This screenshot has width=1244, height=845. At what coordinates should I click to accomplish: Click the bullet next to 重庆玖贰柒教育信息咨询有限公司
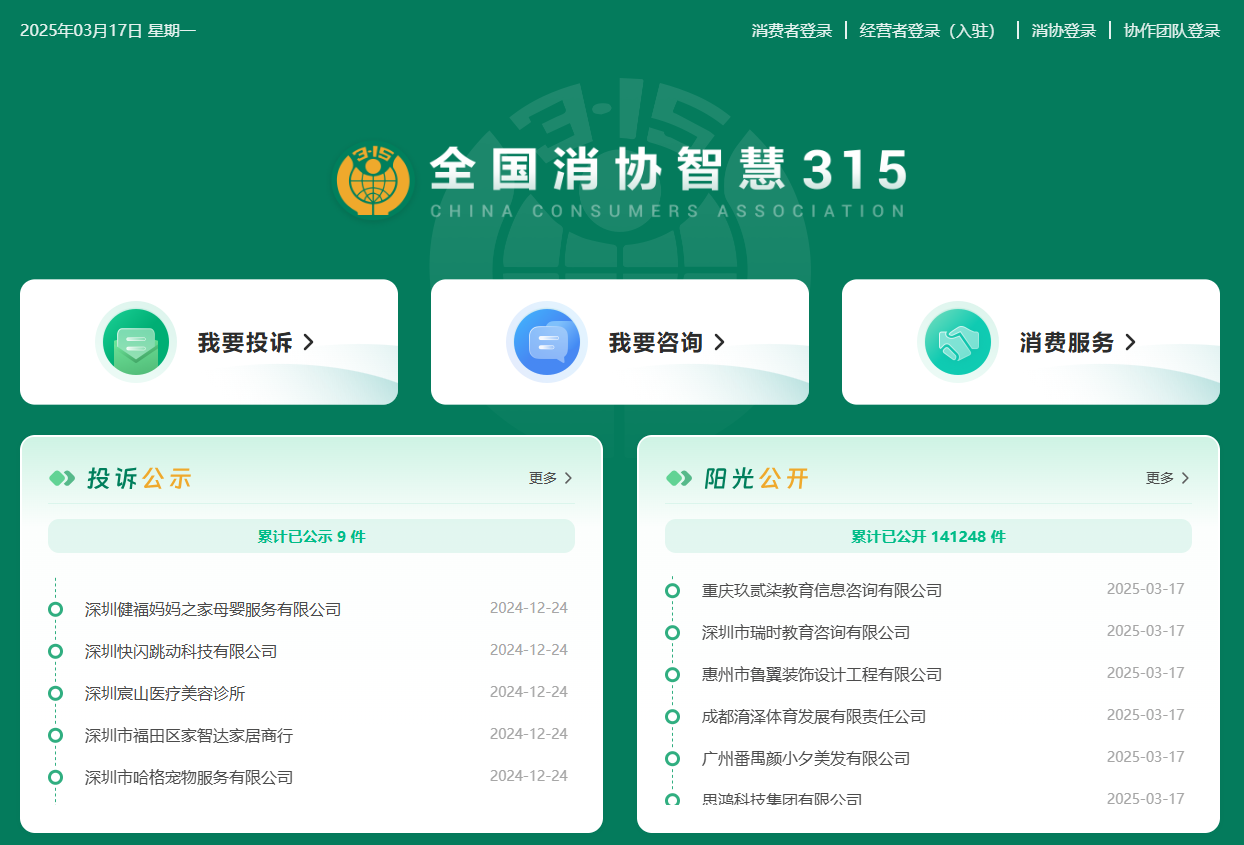tap(673, 590)
